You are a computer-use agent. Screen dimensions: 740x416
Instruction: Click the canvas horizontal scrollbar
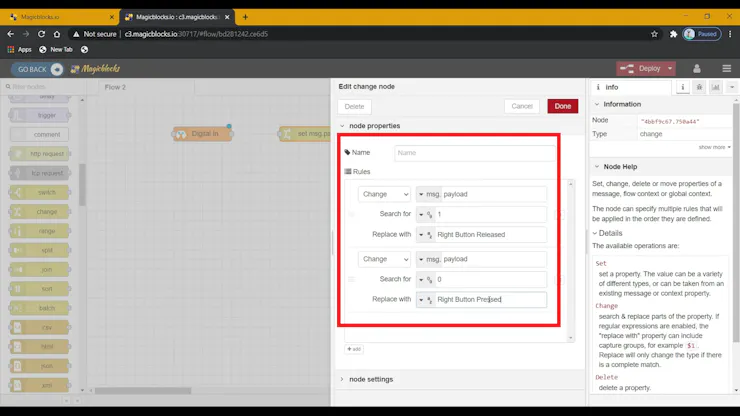[143, 391]
